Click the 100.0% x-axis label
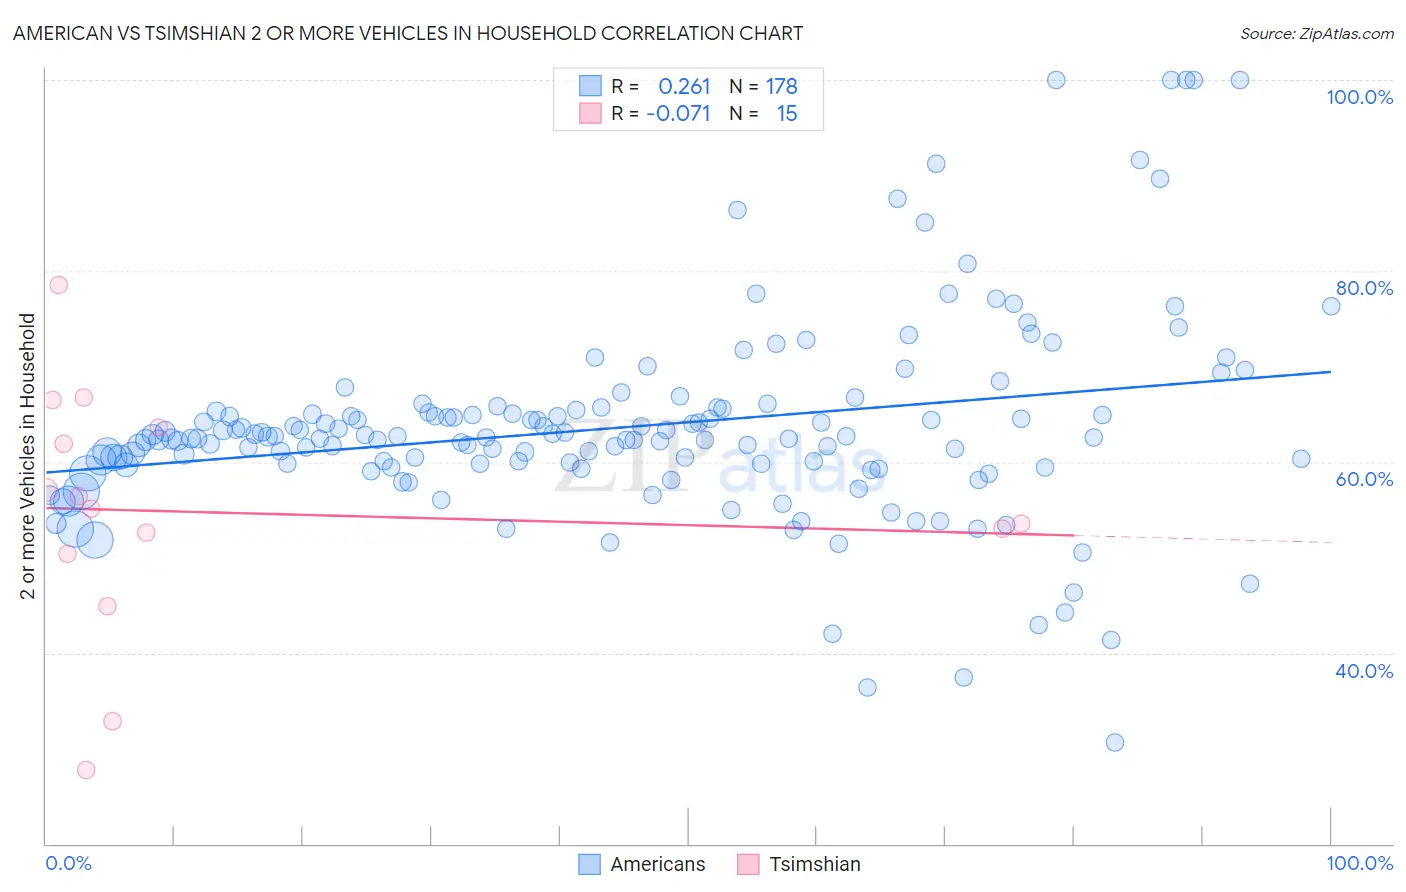This screenshot has width=1406, height=892. click(1359, 863)
